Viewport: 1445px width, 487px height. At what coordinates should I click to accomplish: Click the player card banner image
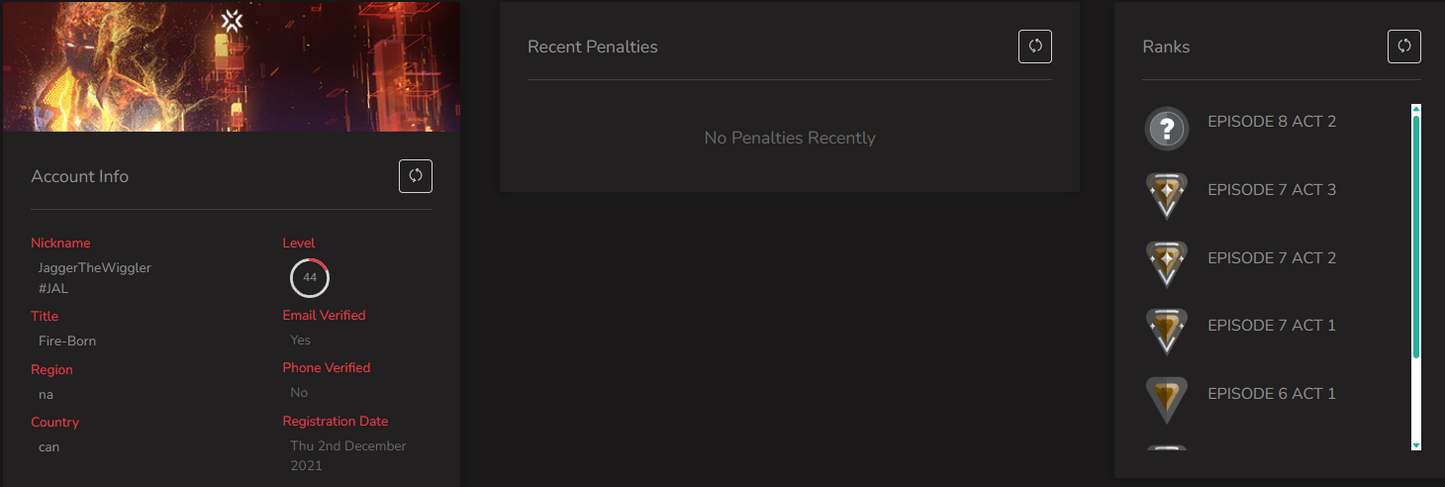(231, 66)
